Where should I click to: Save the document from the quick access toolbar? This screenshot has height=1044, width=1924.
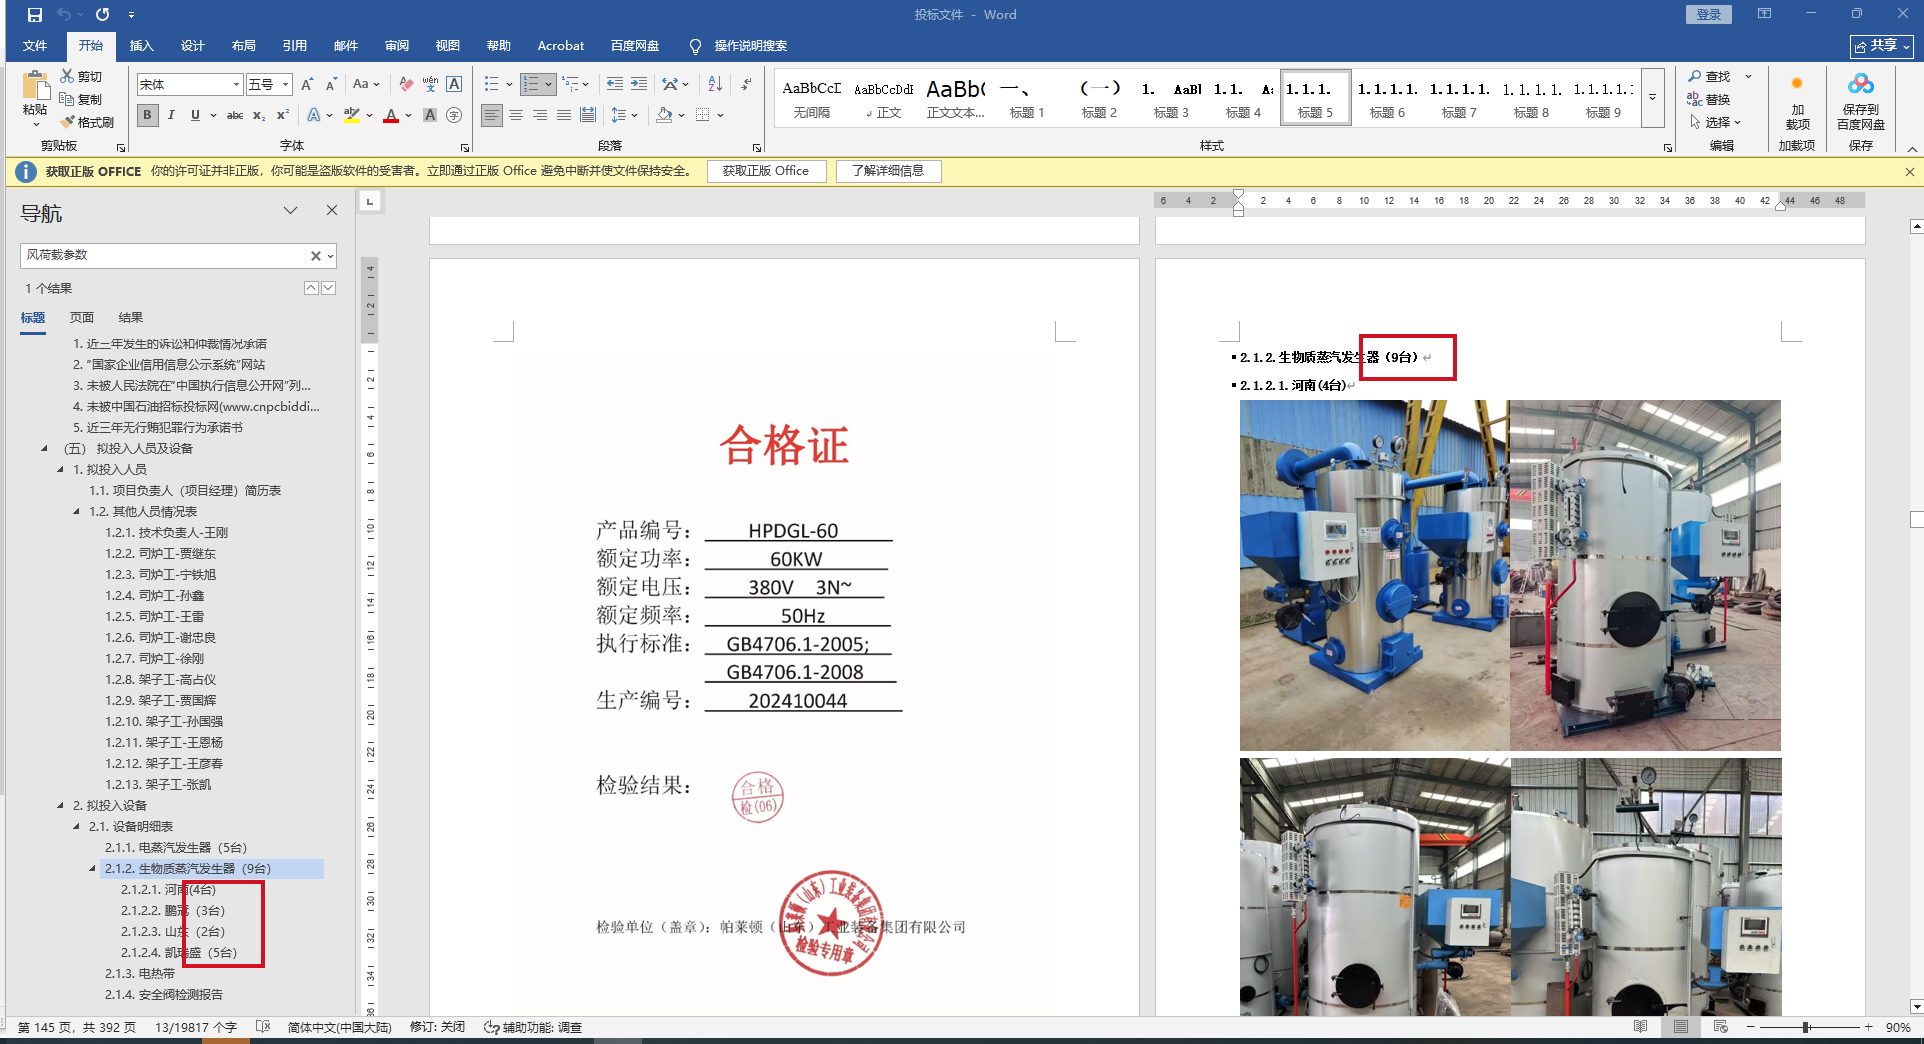[35, 15]
